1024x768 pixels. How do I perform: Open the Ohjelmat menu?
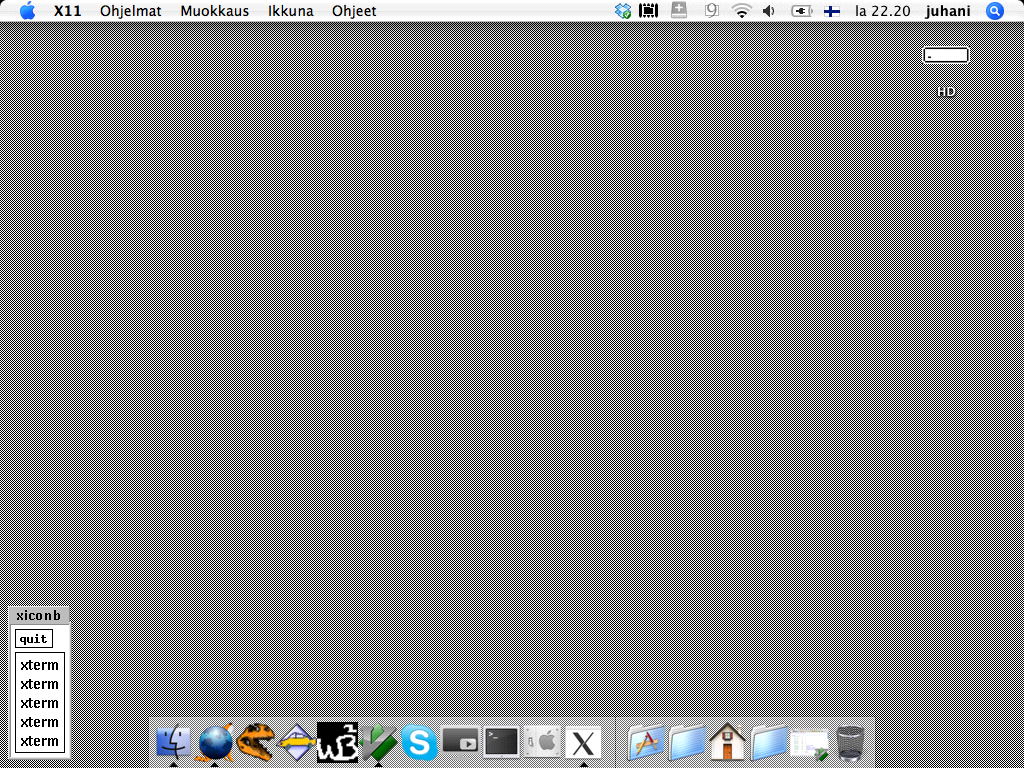point(131,11)
